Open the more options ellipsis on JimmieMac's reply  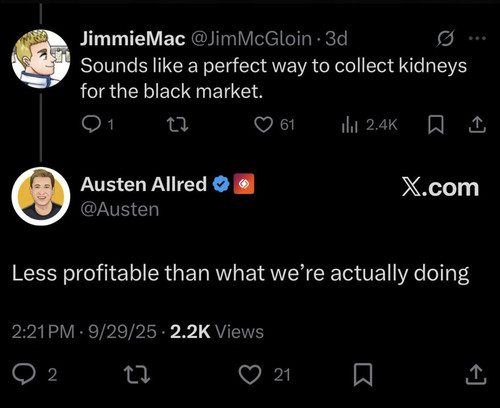(x=477, y=38)
